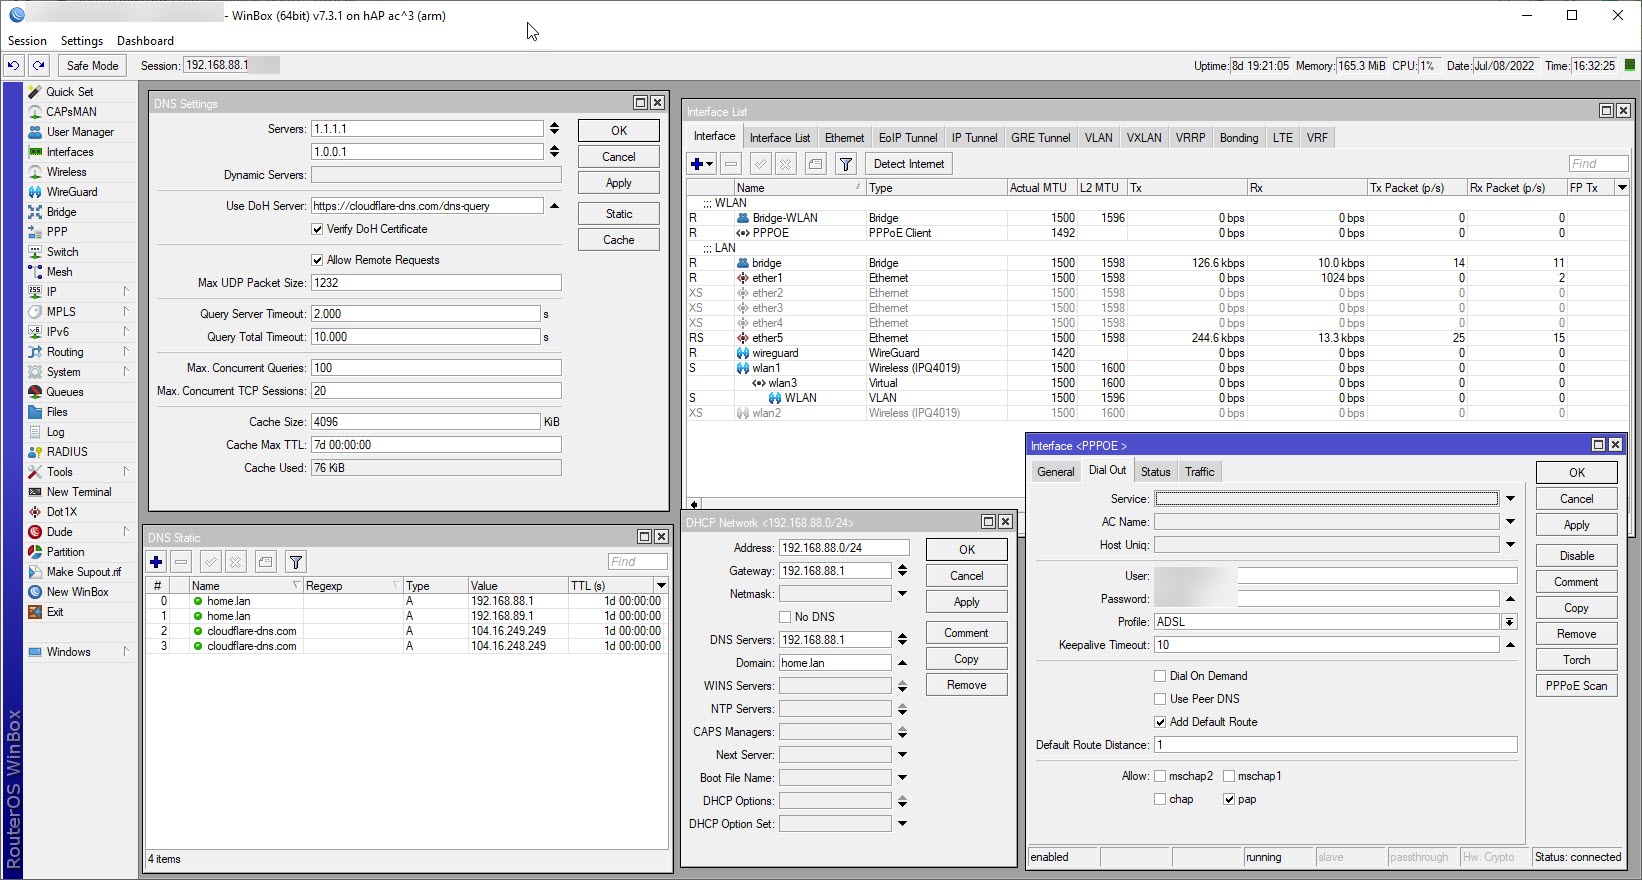Click the redo arrow in the top toolbar
Screen dimensions: 1642x880
(38, 65)
